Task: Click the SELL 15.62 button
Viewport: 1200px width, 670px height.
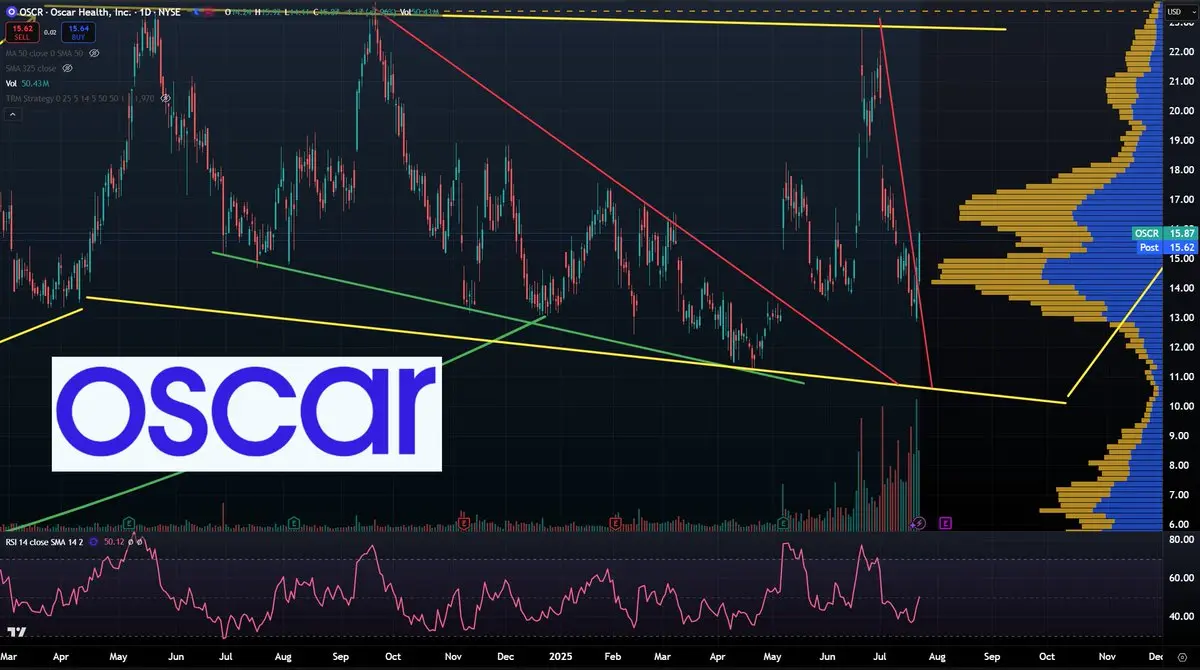Action: pos(22,32)
